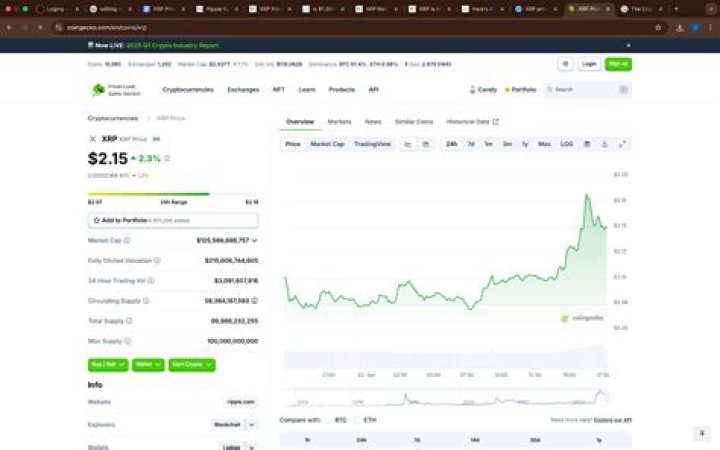Switch to the Overview tab
This screenshot has height=450, width=720.
(300, 122)
